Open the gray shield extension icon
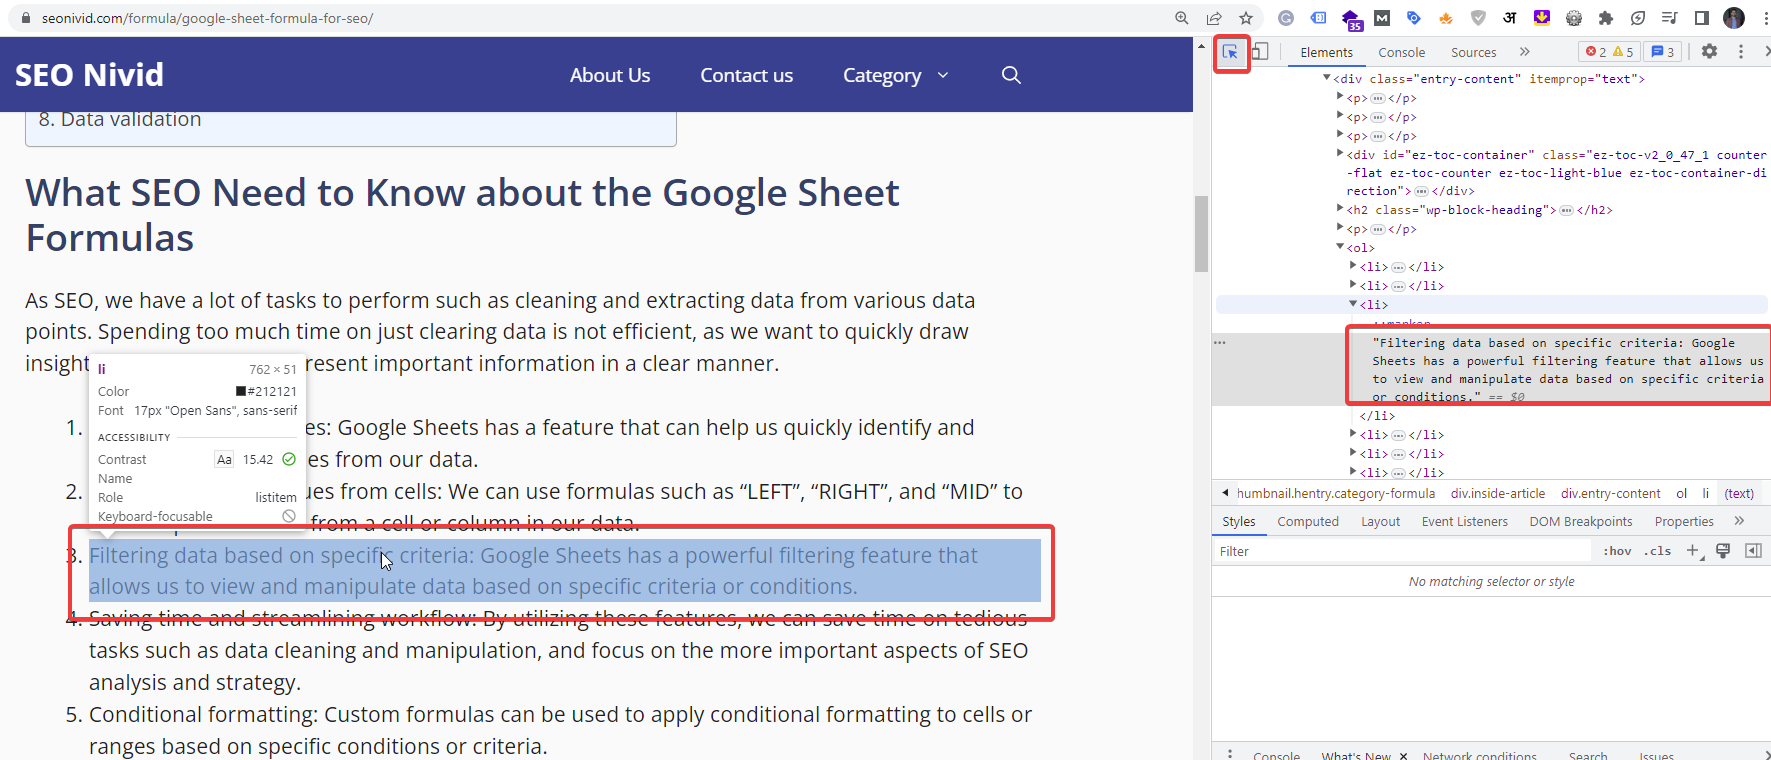This screenshot has height=760, width=1771. 1478,18
